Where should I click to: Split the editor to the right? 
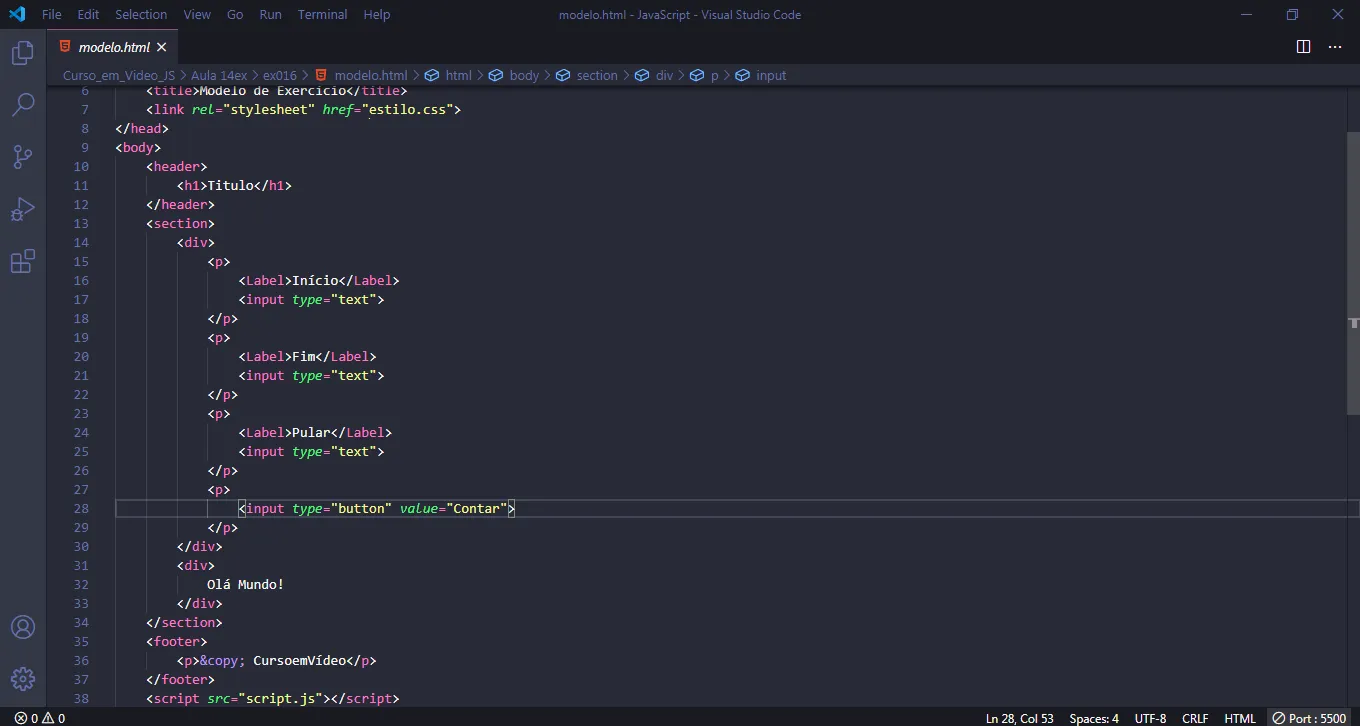tap(1303, 47)
